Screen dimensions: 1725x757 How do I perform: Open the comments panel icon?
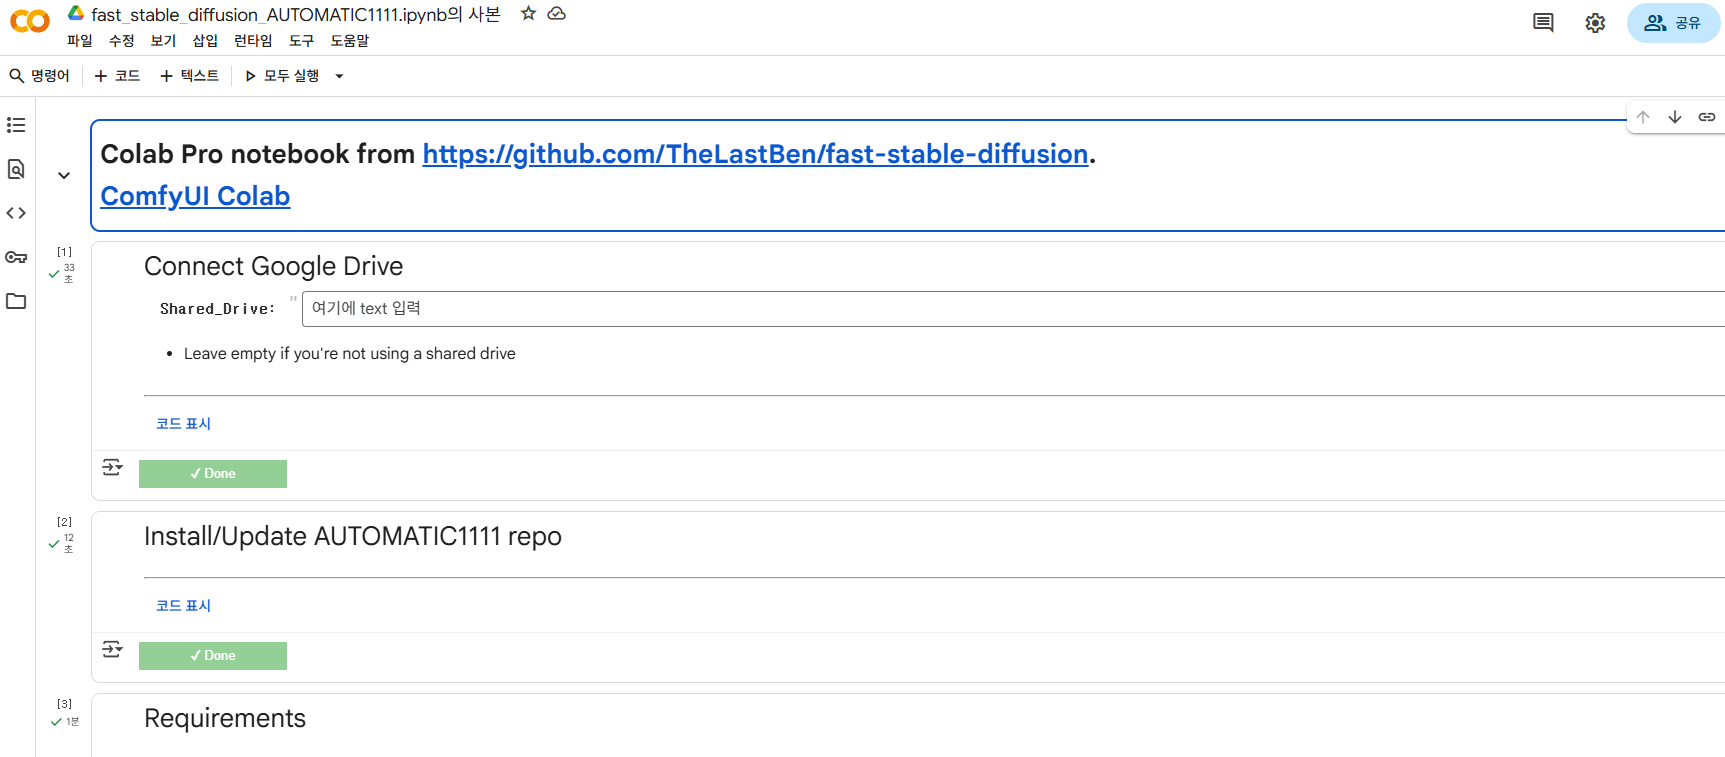coord(1543,23)
